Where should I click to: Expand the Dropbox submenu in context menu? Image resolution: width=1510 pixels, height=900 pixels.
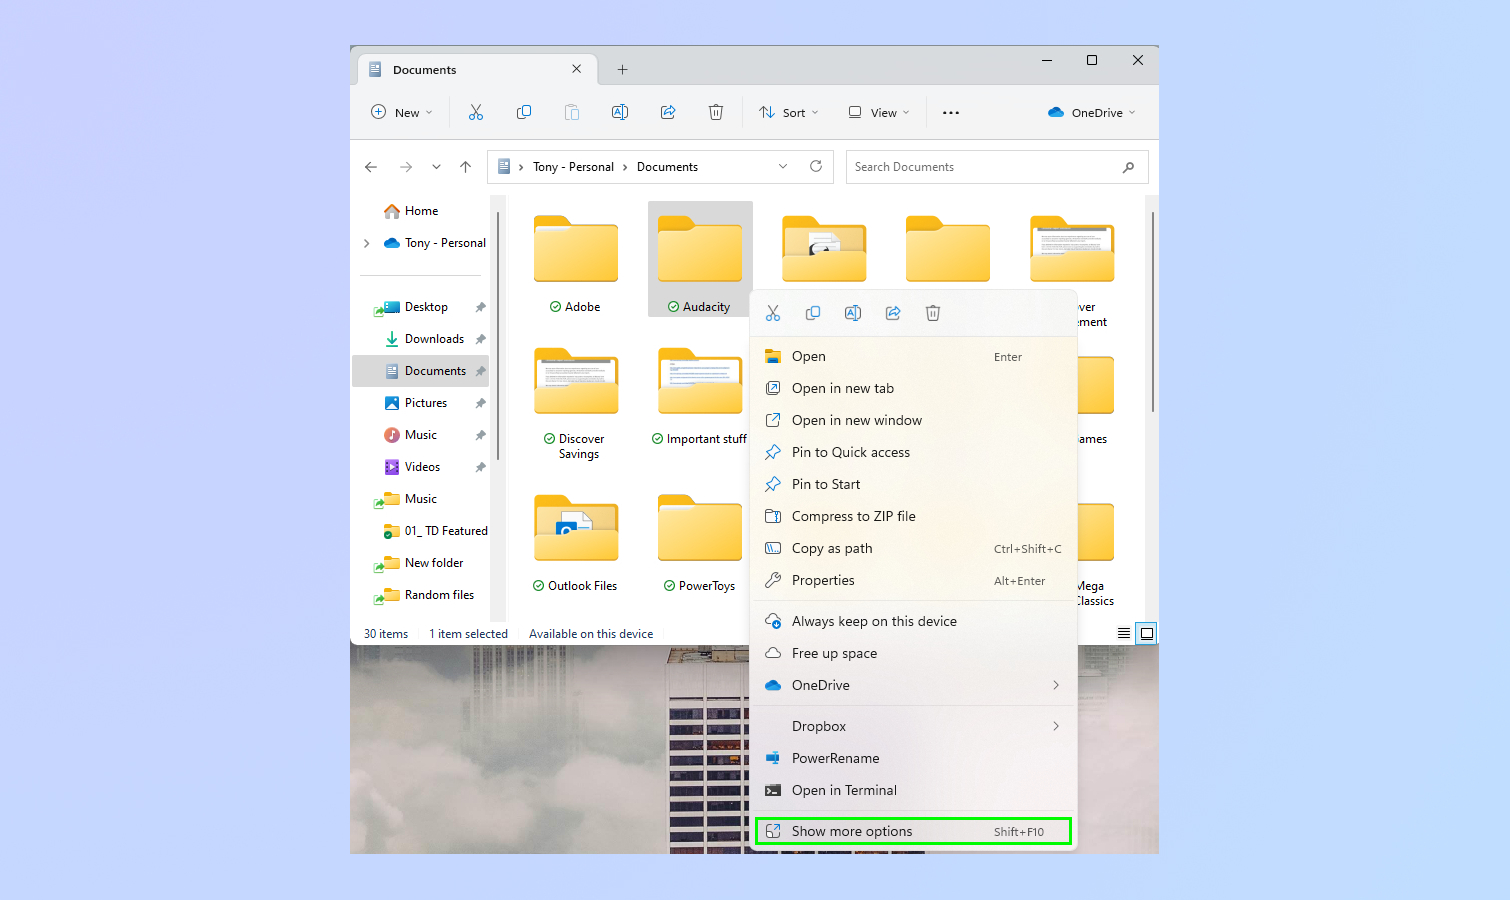click(x=1056, y=726)
